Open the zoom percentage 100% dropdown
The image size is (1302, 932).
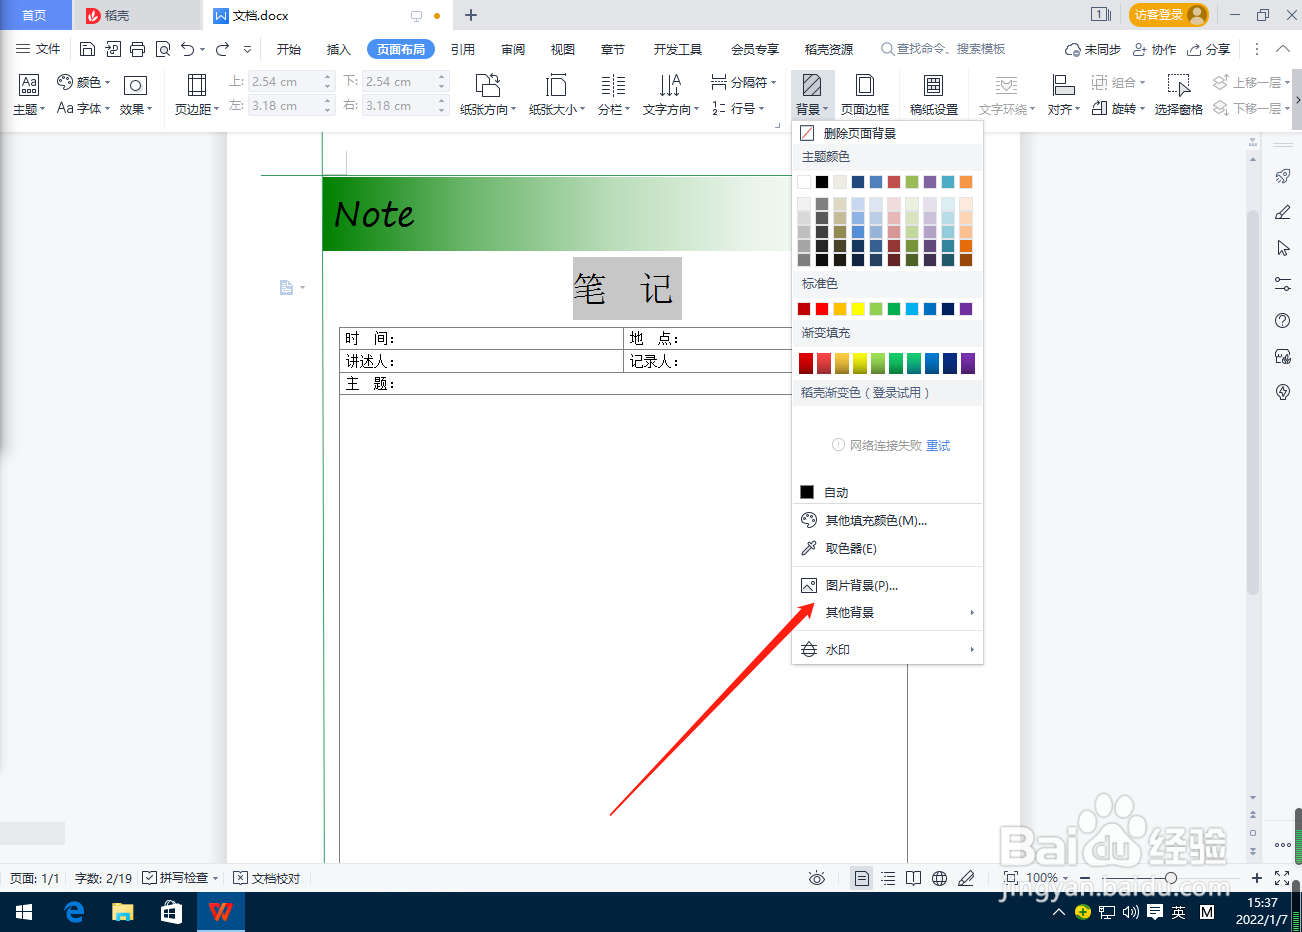pyautogui.click(x=1047, y=878)
